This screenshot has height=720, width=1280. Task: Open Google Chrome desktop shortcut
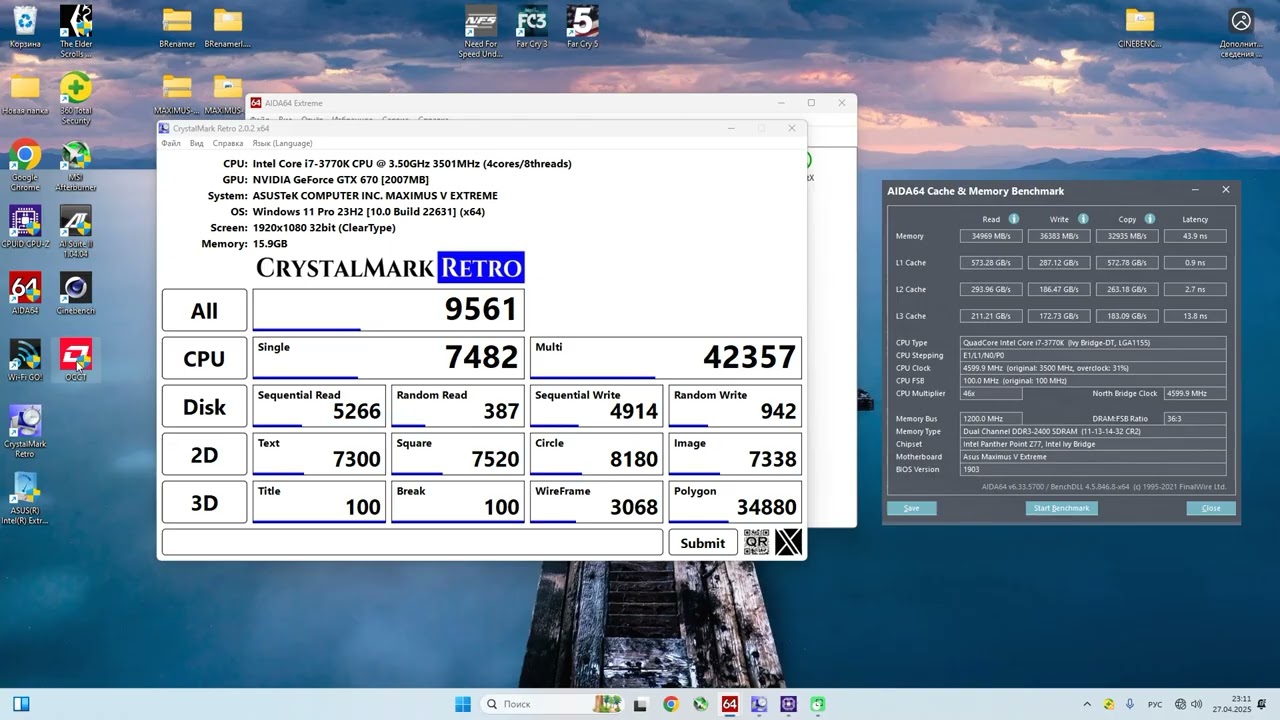25,165
